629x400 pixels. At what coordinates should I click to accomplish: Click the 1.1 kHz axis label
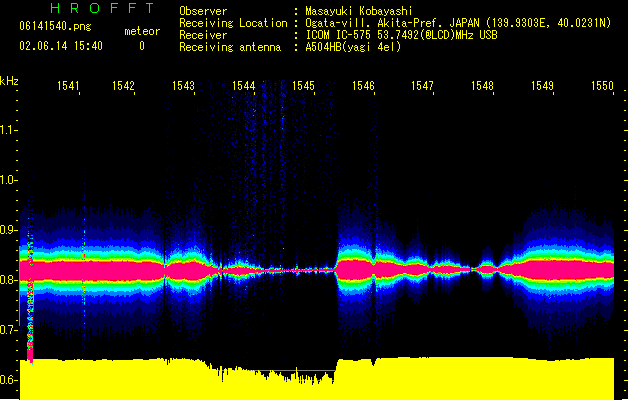pos(8,130)
